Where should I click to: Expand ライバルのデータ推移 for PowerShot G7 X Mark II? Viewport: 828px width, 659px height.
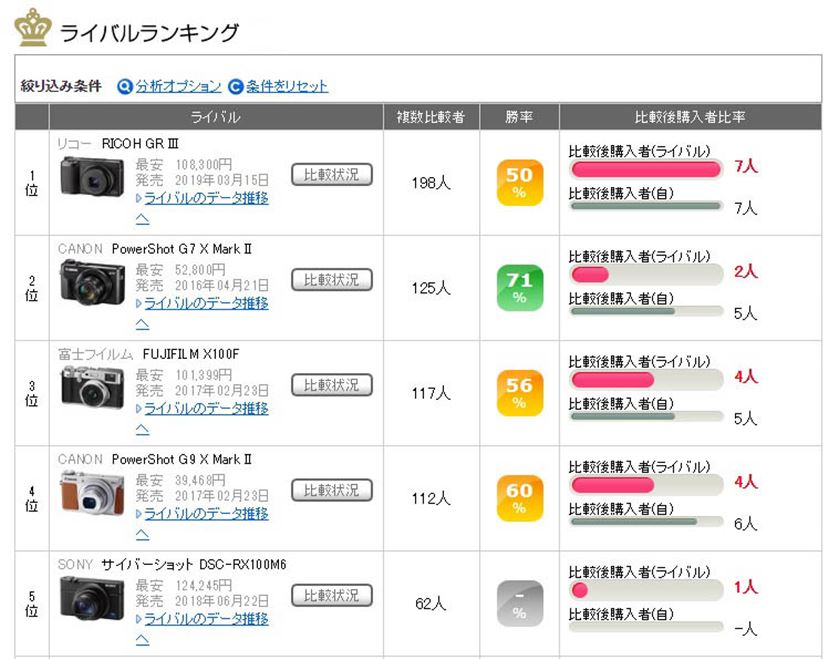pyautogui.click(x=206, y=303)
